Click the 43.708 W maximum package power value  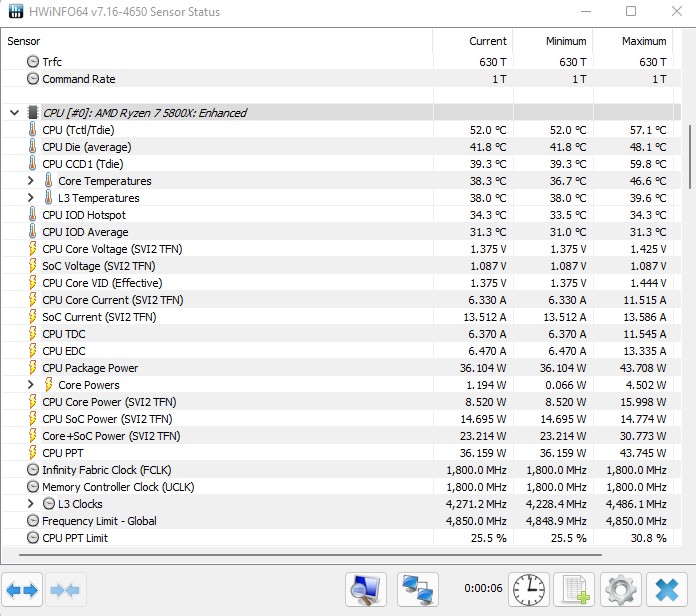click(643, 367)
